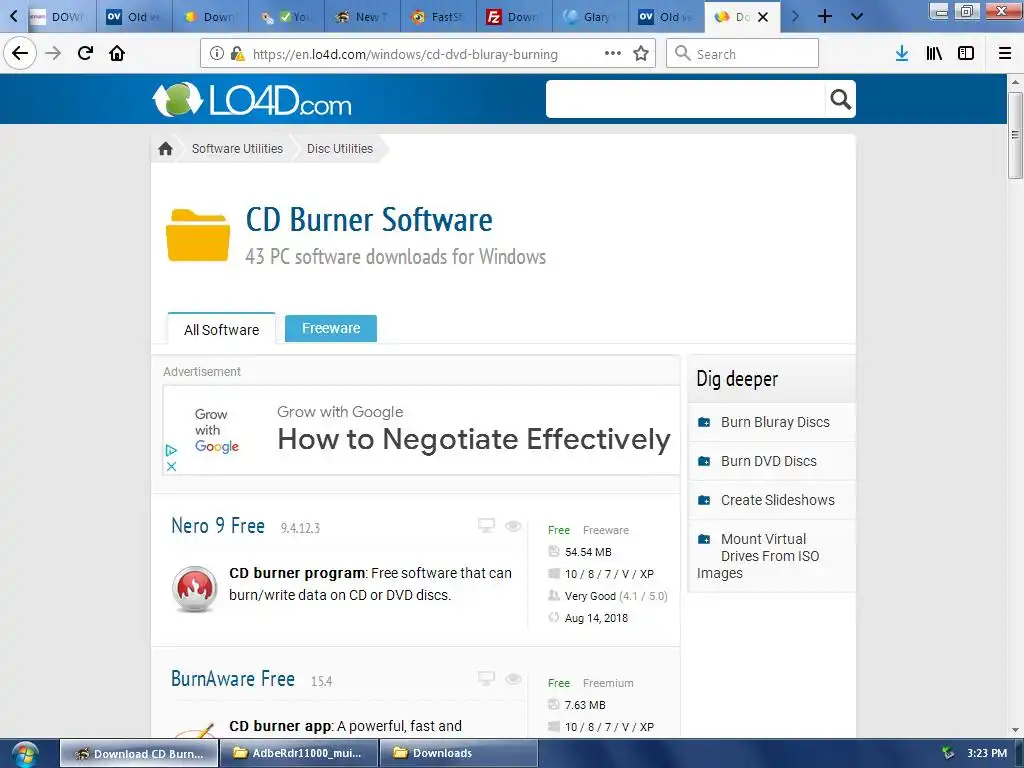Open Software Utilities breadcrumb link

237,149
